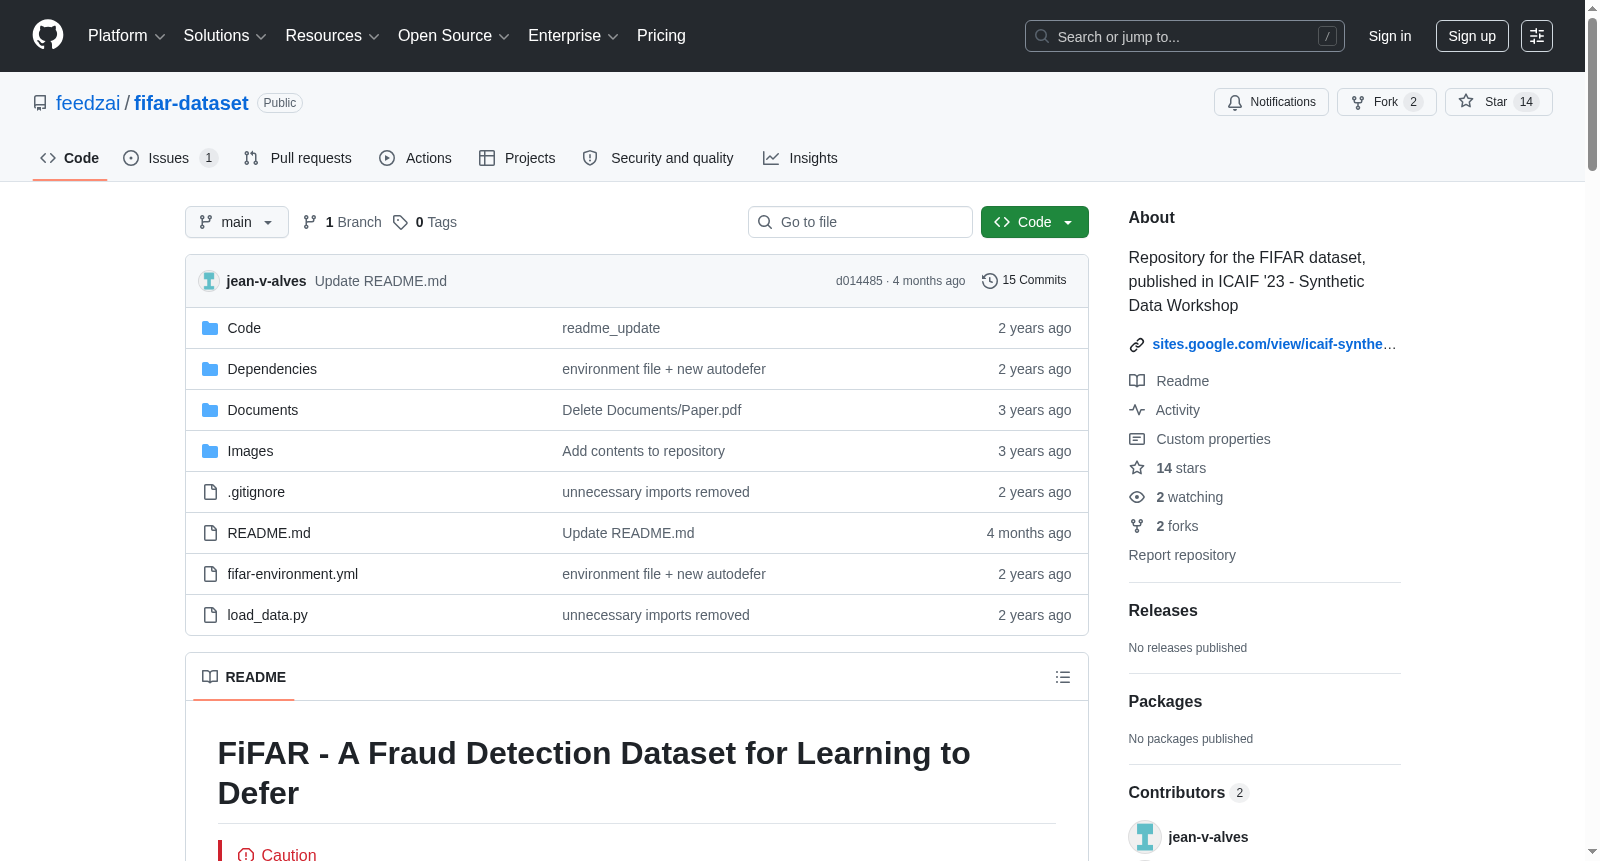
Task: Switch to the Issues tab
Action: [170, 158]
